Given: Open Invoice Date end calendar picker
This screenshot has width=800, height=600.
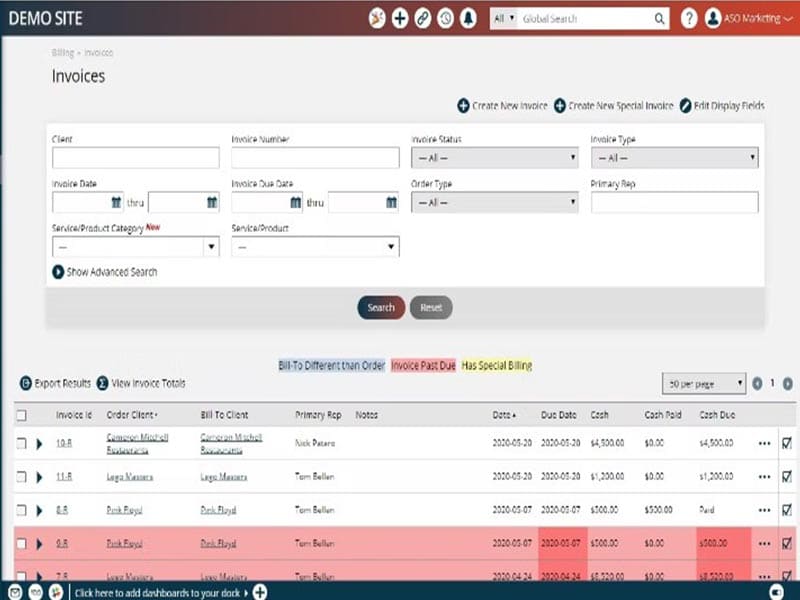Looking at the screenshot, I should pyautogui.click(x=212, y=202).
